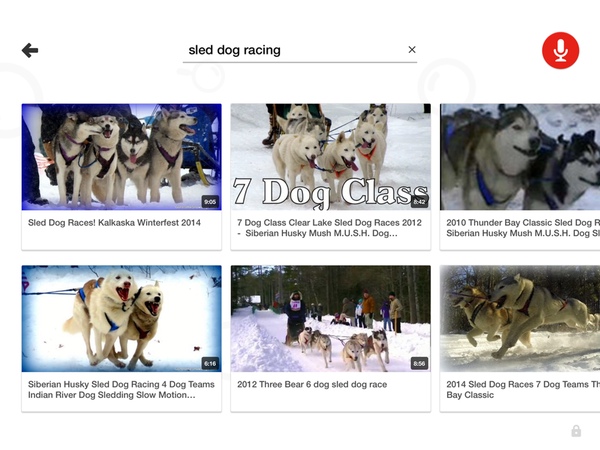The height and width of the screenshot is (450, 600).
Task: Open the 2010 Thunder Bay Classic video thumbnail
Action: coord(520,157)
